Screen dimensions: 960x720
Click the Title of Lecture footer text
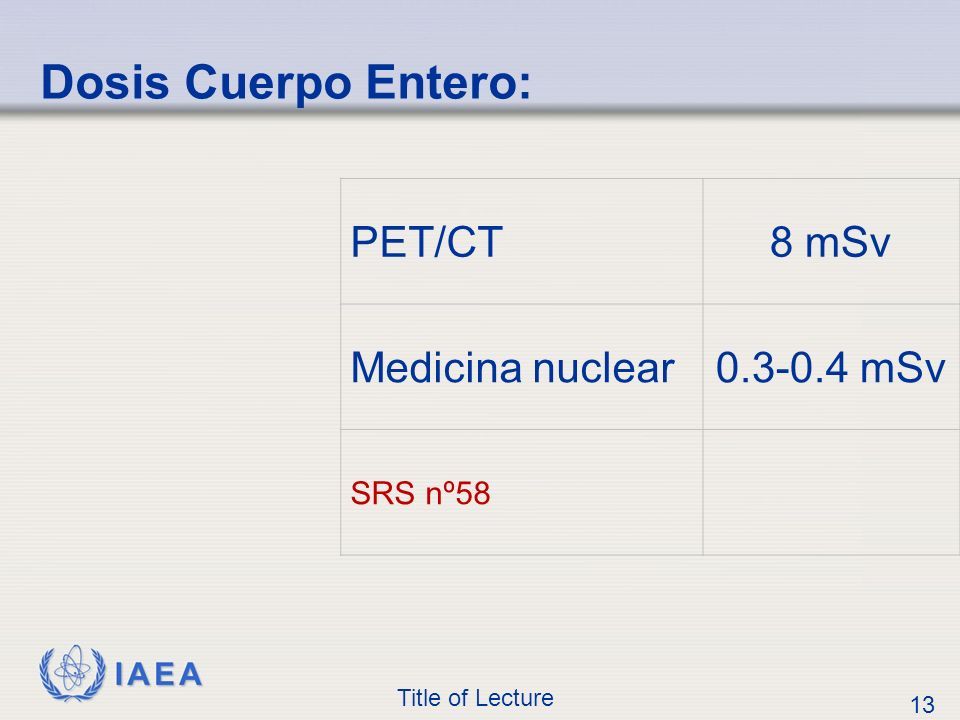pyautogui.click(x=475, y=697)
